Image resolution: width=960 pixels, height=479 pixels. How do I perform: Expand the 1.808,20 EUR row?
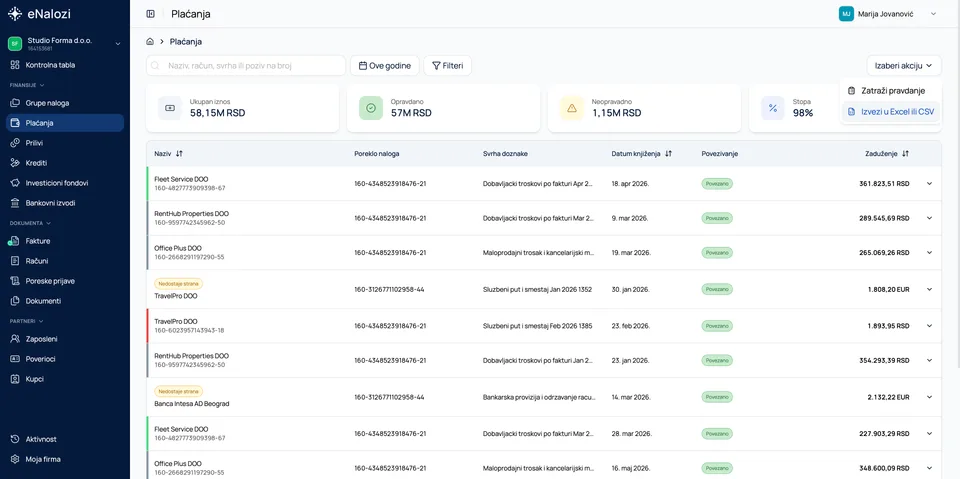[929, 289]
